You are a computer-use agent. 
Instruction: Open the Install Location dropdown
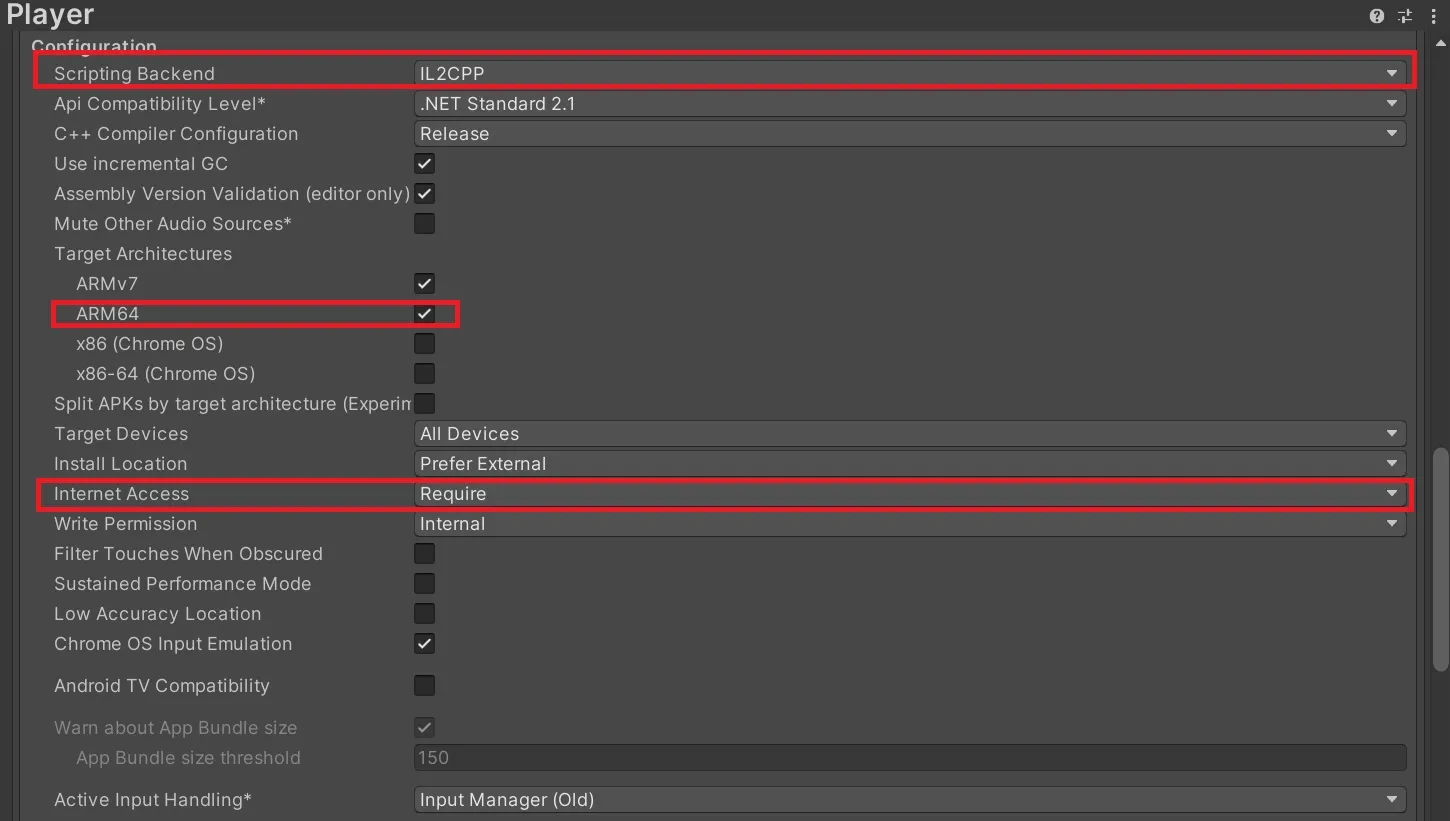pos(909,464)
